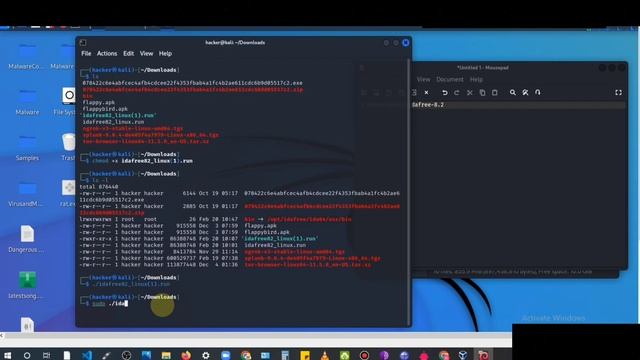640x360 pixels.
Task: Click the Mousepad text line 'dafree-8.2'
Action: 428,105
